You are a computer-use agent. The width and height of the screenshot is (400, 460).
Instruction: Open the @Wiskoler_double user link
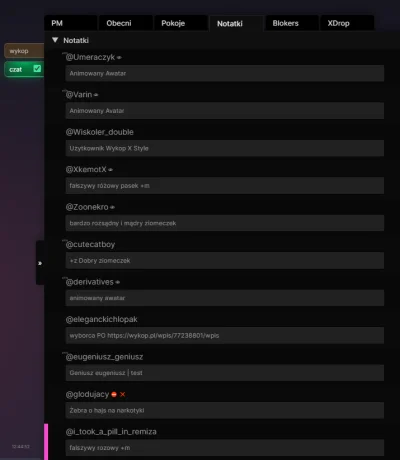[100, 132]
